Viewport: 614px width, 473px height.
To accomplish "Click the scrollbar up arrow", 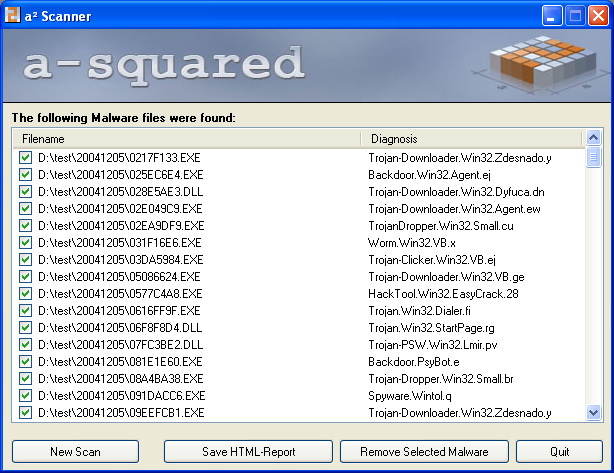I will pyautogui.click(x=593, y=137).
